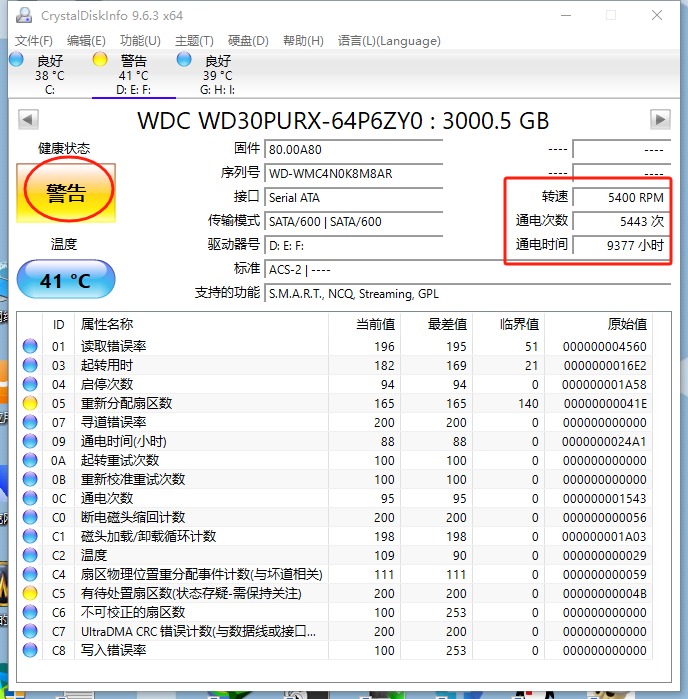Select the C: drive tab at 38 °C

click(x=49, y=74)
